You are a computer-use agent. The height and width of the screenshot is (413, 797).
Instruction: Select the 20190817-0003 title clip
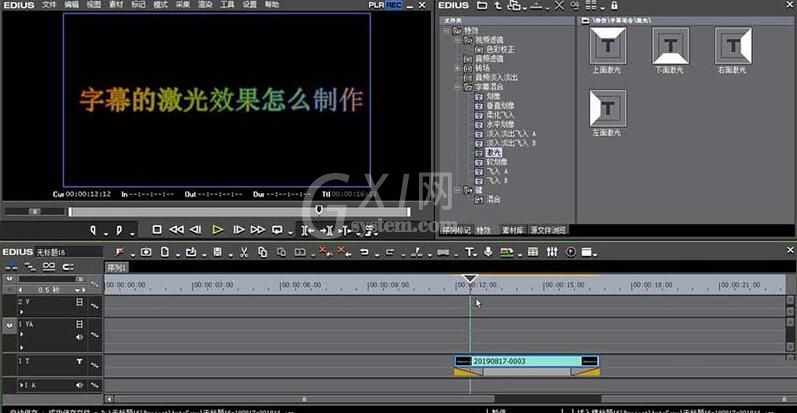[x=527, y=361]
